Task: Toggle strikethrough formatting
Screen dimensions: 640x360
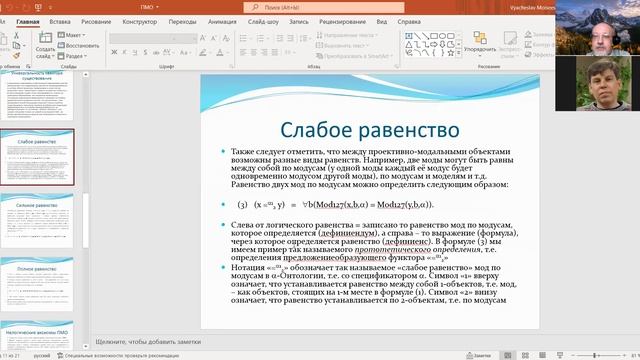Action: [156, 52]
